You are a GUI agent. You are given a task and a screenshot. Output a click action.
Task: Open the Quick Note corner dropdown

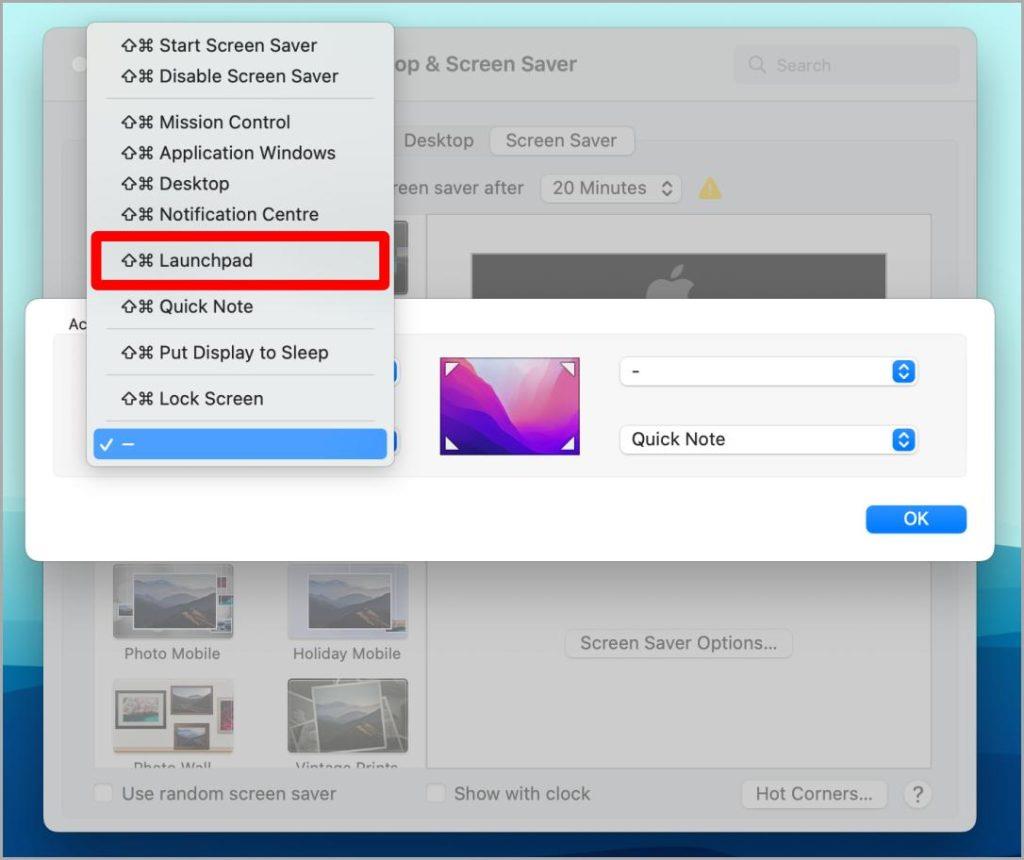768,439
